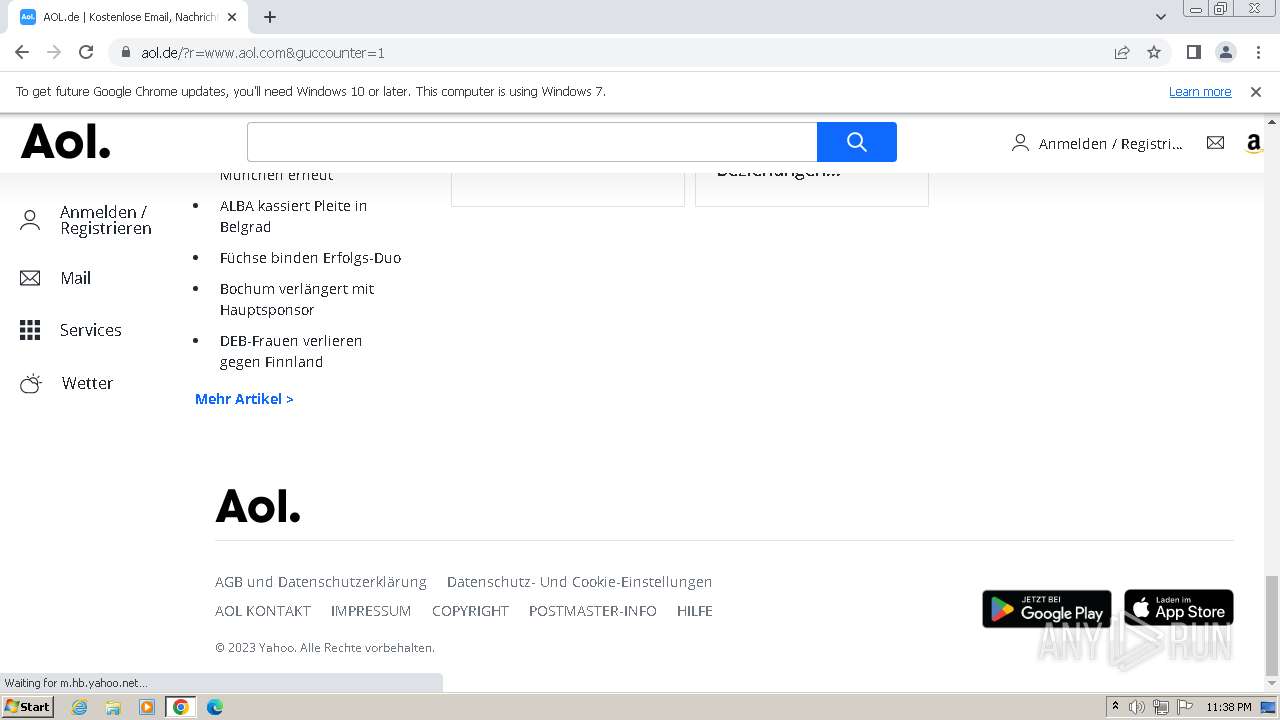Open the Chrome profile avatar

click(x=1225, y=52)
